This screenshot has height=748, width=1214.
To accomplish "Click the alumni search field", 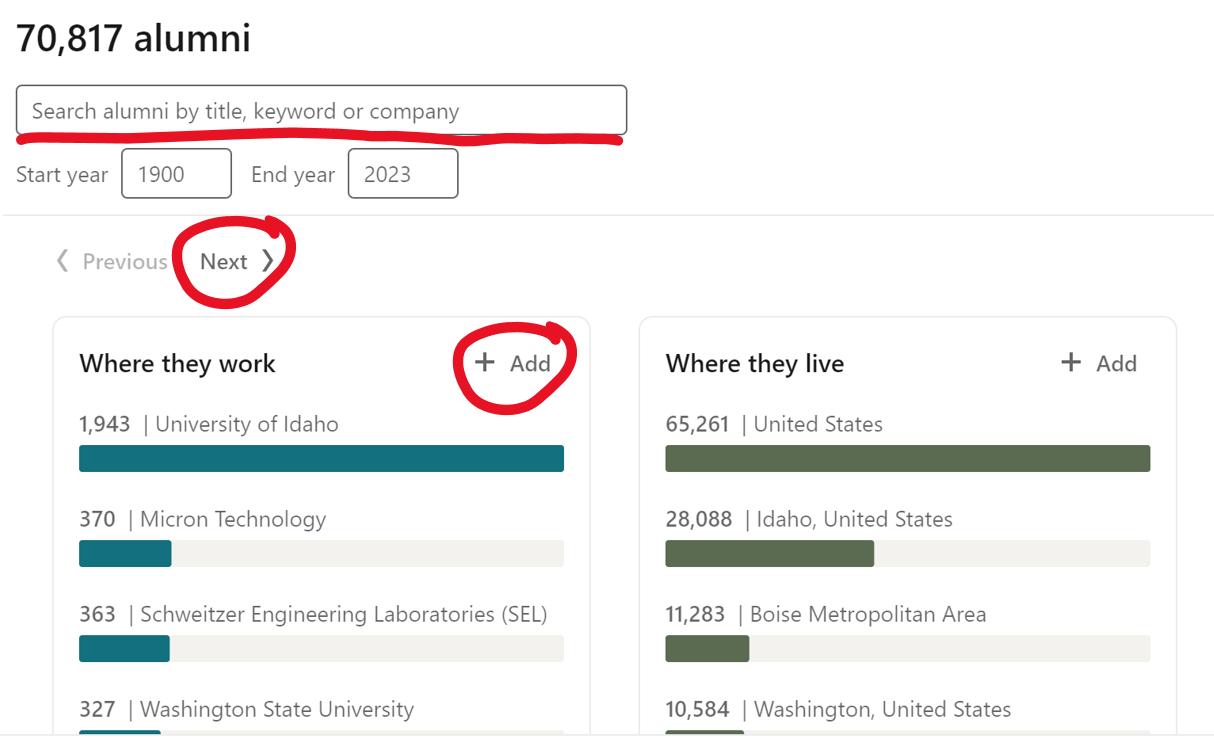I will tap(321, 111).
